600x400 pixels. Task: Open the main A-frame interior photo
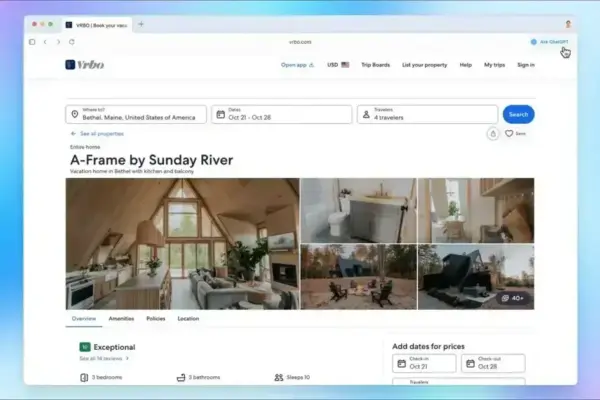click(x=183, y=243)
